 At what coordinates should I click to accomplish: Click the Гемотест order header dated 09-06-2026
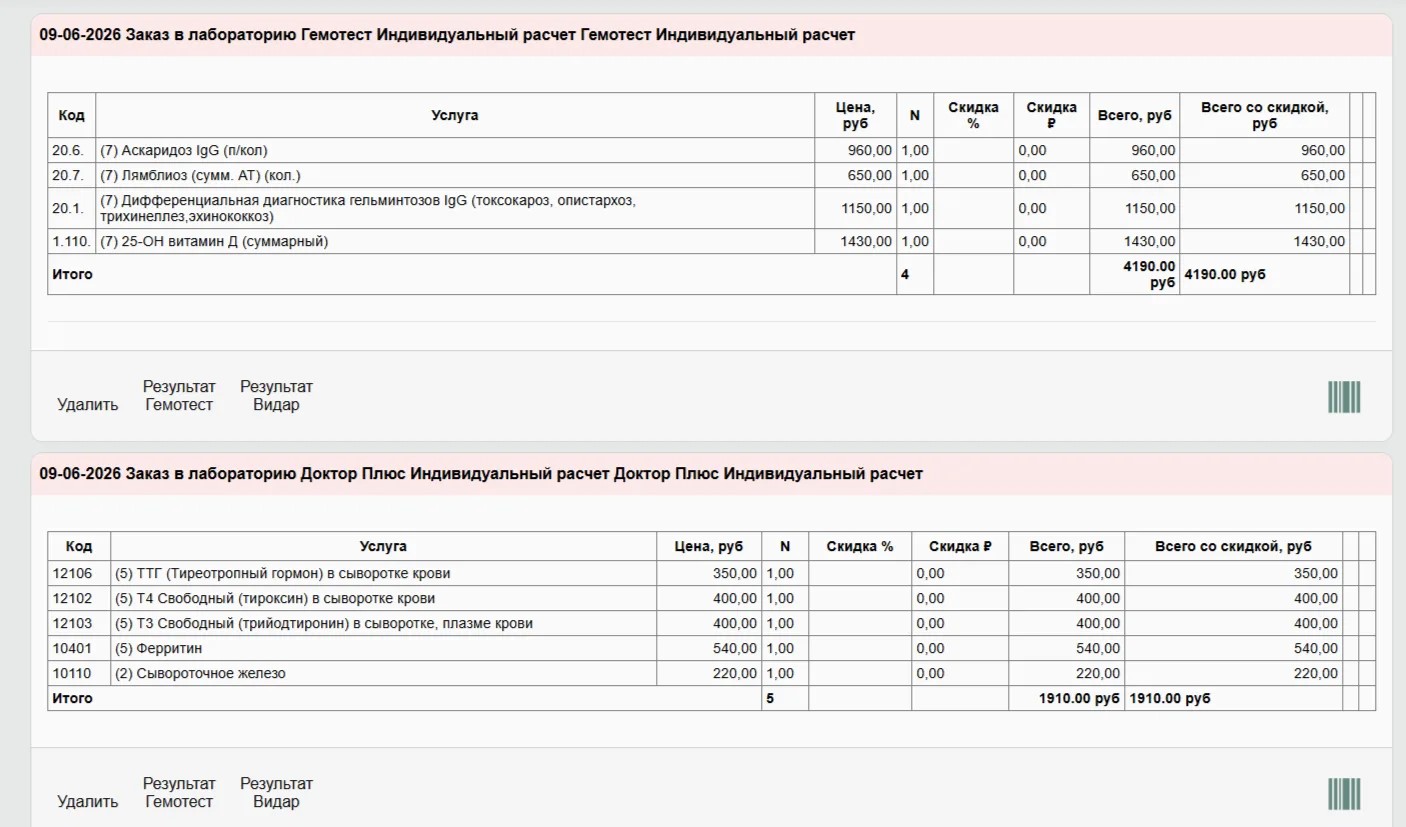[x=711, y=35]
